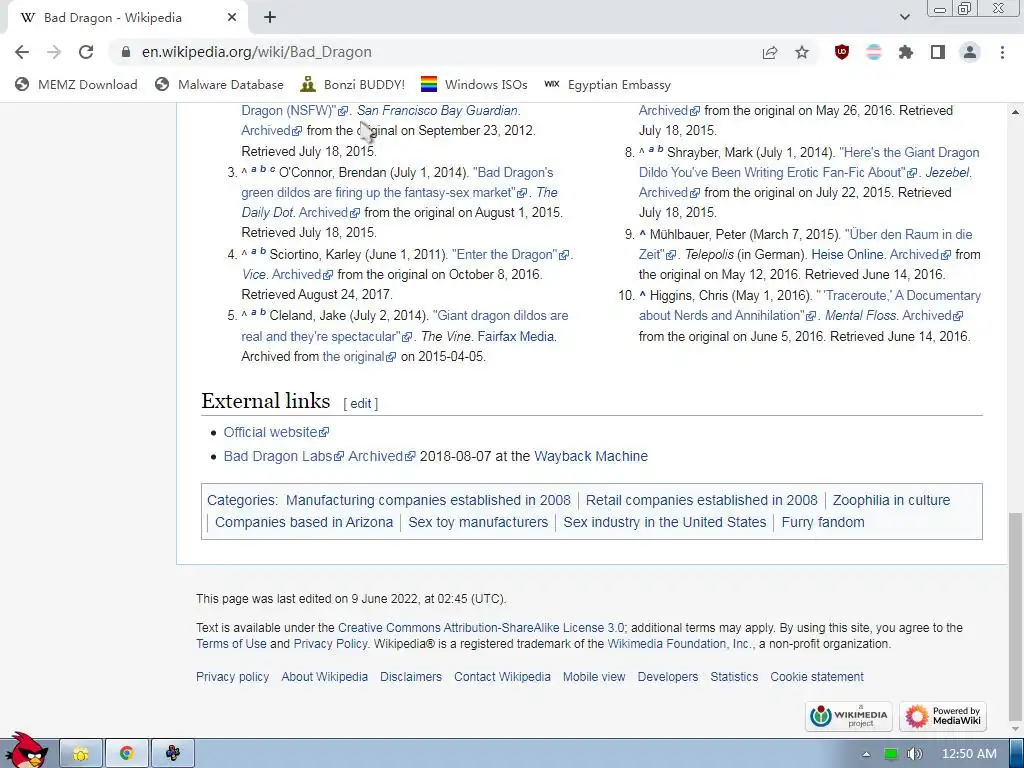Screen dimensions: 1024x768
Task: Click the Chrome taskbar icon
Action: [x=127, y=754]
